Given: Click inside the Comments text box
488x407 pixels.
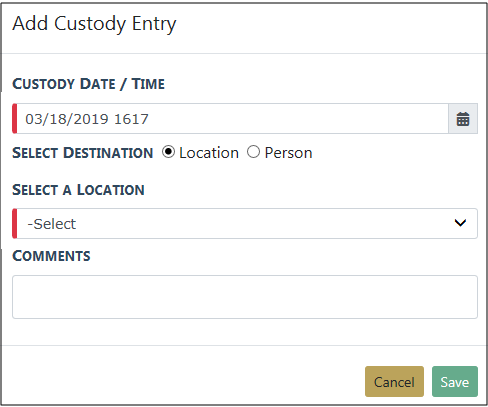Looking at the screenshot, I should point(245,297).
